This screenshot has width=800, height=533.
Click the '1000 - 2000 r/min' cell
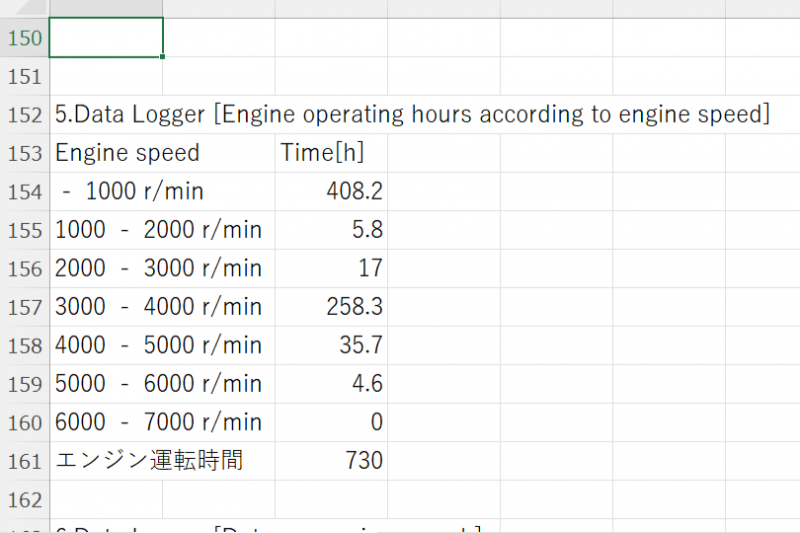coord(158,230)
